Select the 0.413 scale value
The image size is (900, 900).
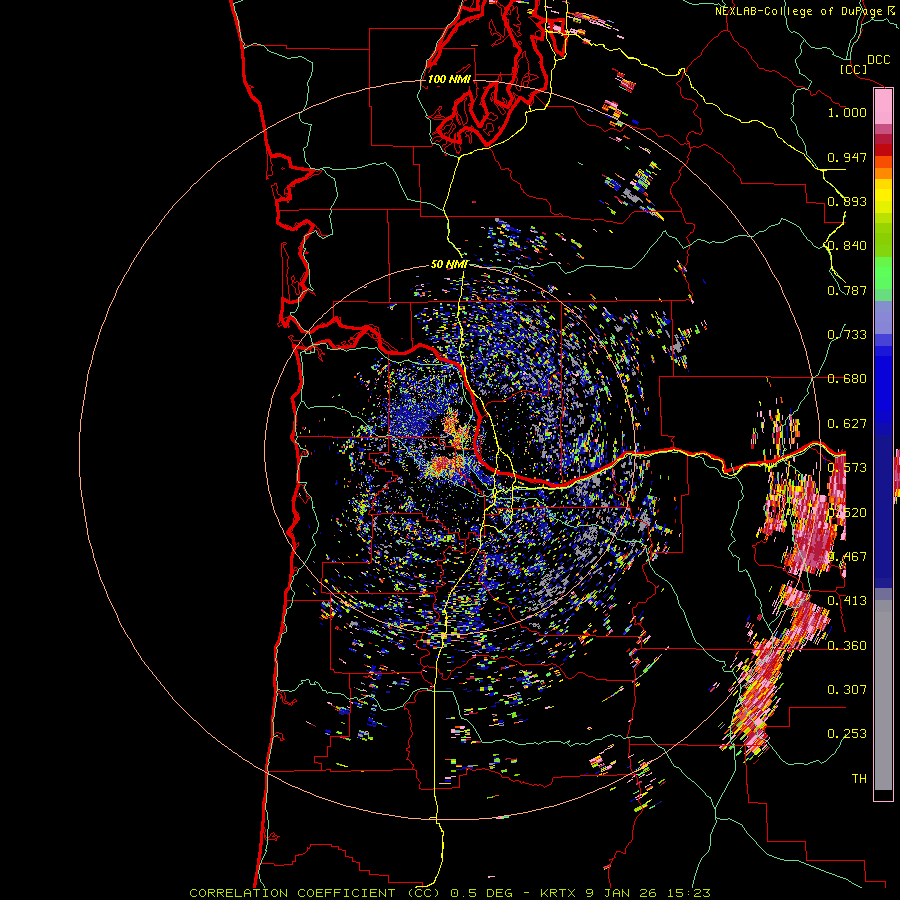pyautogui.click(x=847, y=601)
